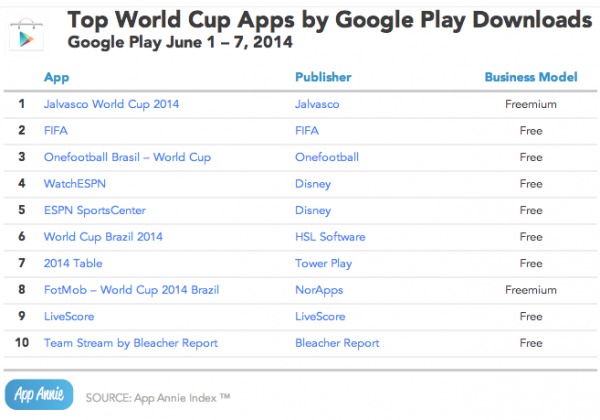
Task: Select Free value in WatchESPN row
Action: (531, 184)
